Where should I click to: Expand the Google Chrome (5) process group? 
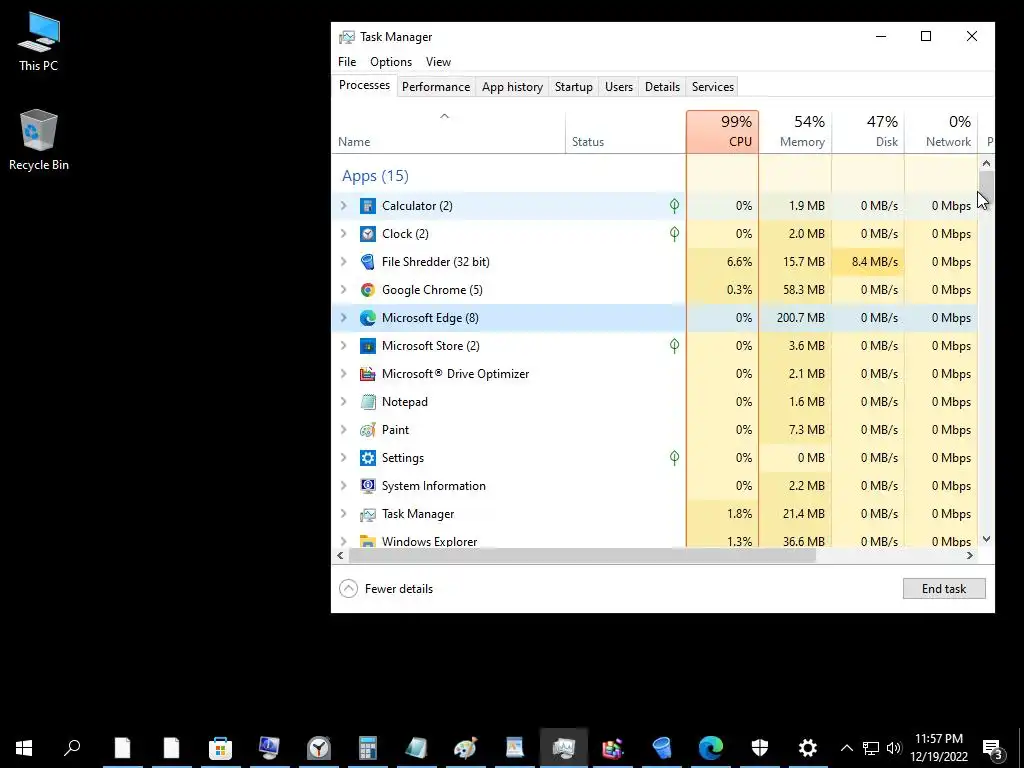344,290
